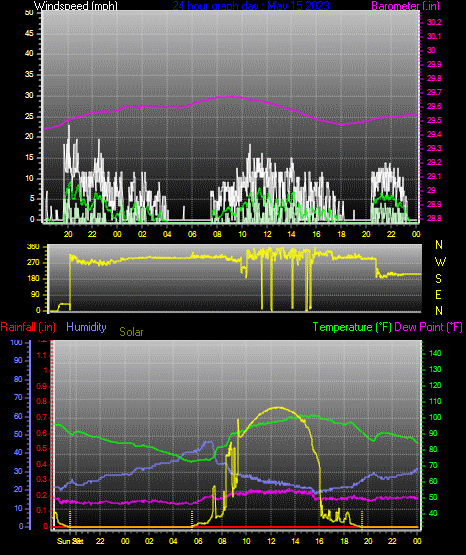
Task: Select '360' on the wind direction axis
Action: [33, 247]
